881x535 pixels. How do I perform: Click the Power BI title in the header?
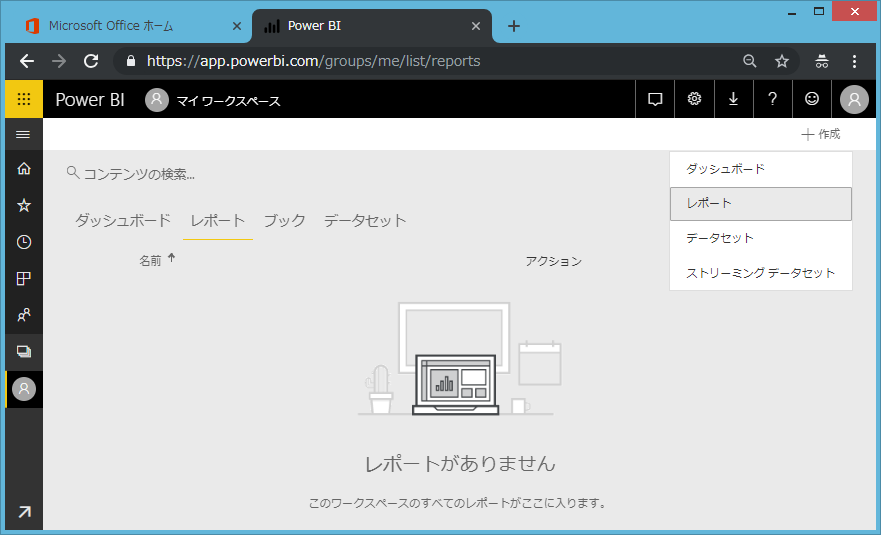click(90, 99)
